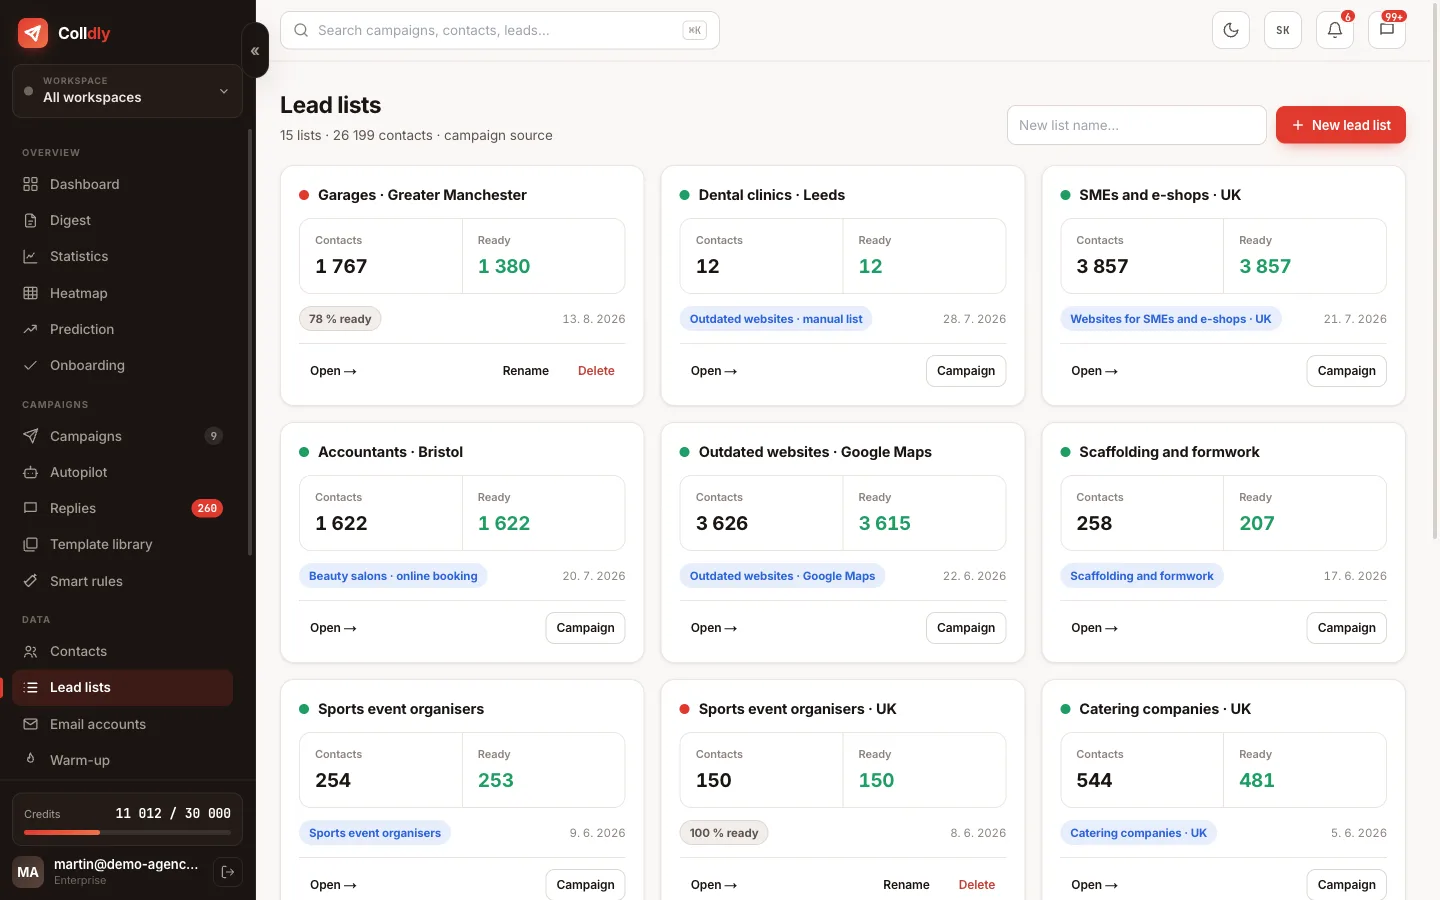1440x900 pixels.
Task: Start Campaign for SMEs and e-shops UK
Action: pos(1346,371)
